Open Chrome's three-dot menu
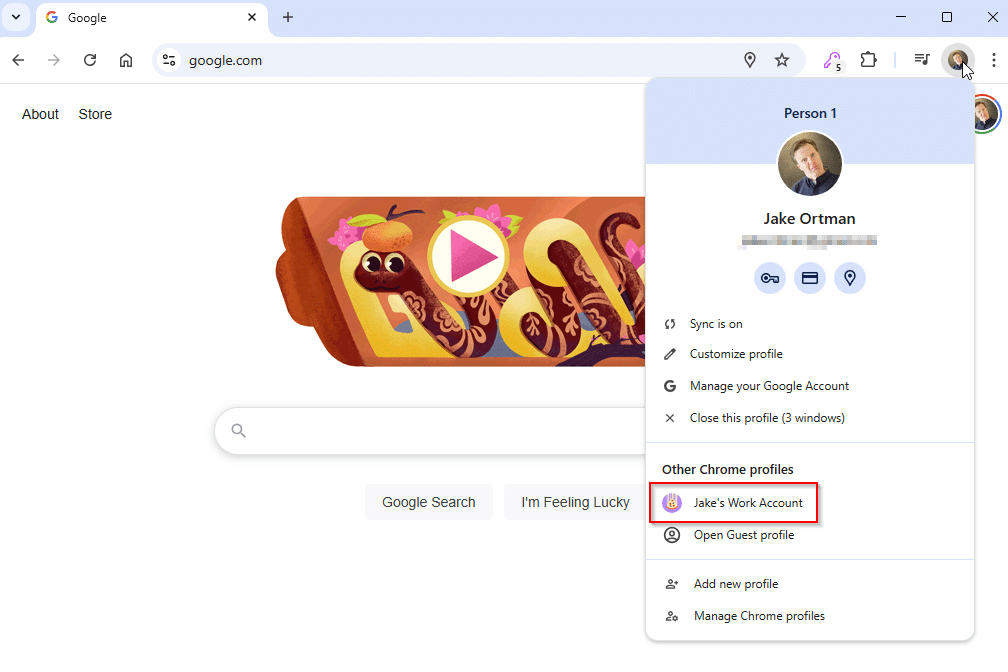This screenshot has height=672, width=1008. [x=994, y=60]
